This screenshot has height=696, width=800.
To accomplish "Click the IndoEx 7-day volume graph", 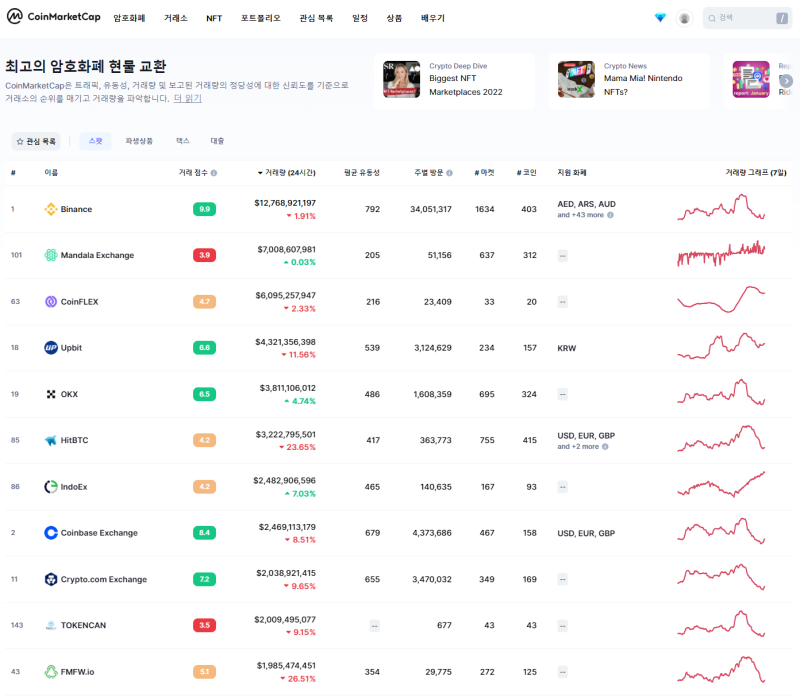I will click(721, 484).
